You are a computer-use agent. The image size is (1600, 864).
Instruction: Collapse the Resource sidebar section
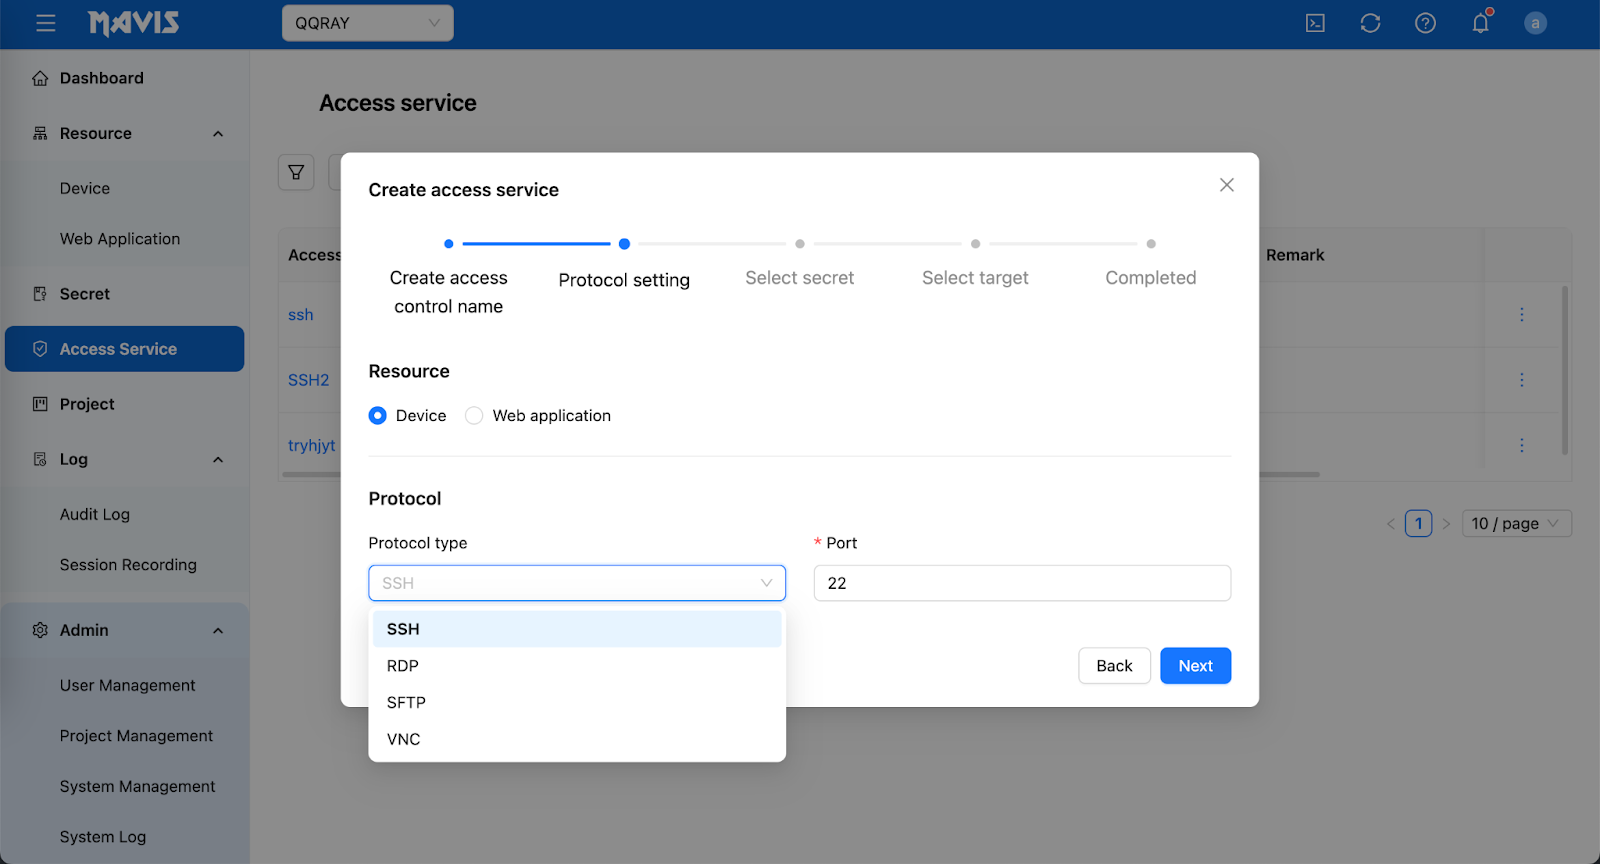[x=218, y=134]
